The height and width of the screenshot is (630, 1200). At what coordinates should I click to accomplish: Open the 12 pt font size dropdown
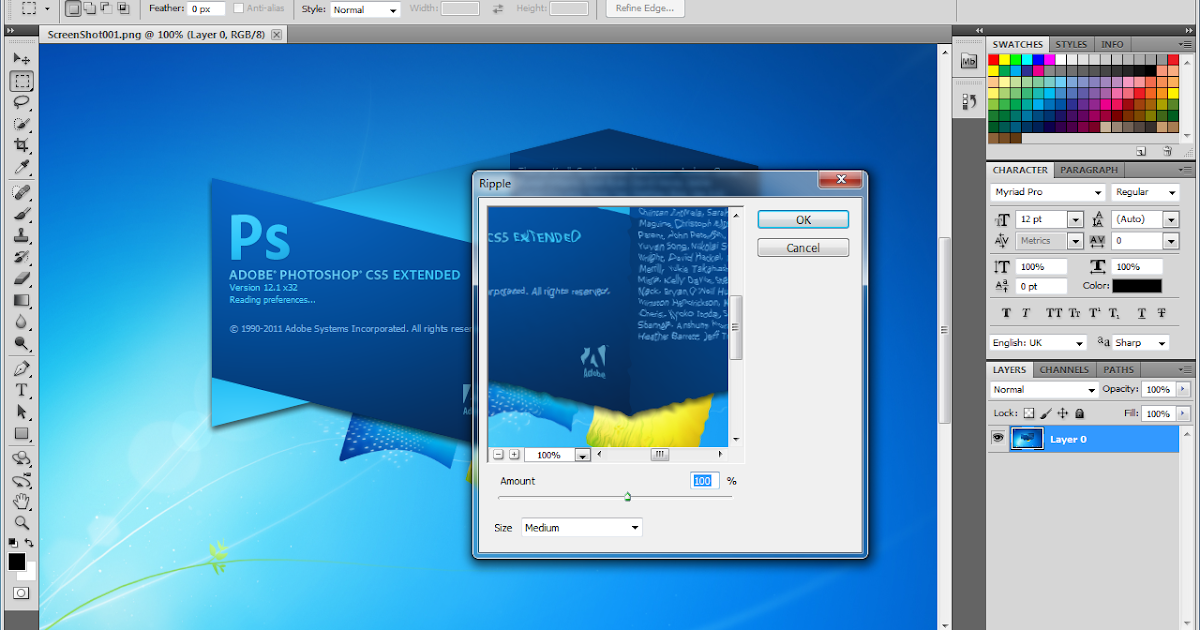click(1076, 219)
